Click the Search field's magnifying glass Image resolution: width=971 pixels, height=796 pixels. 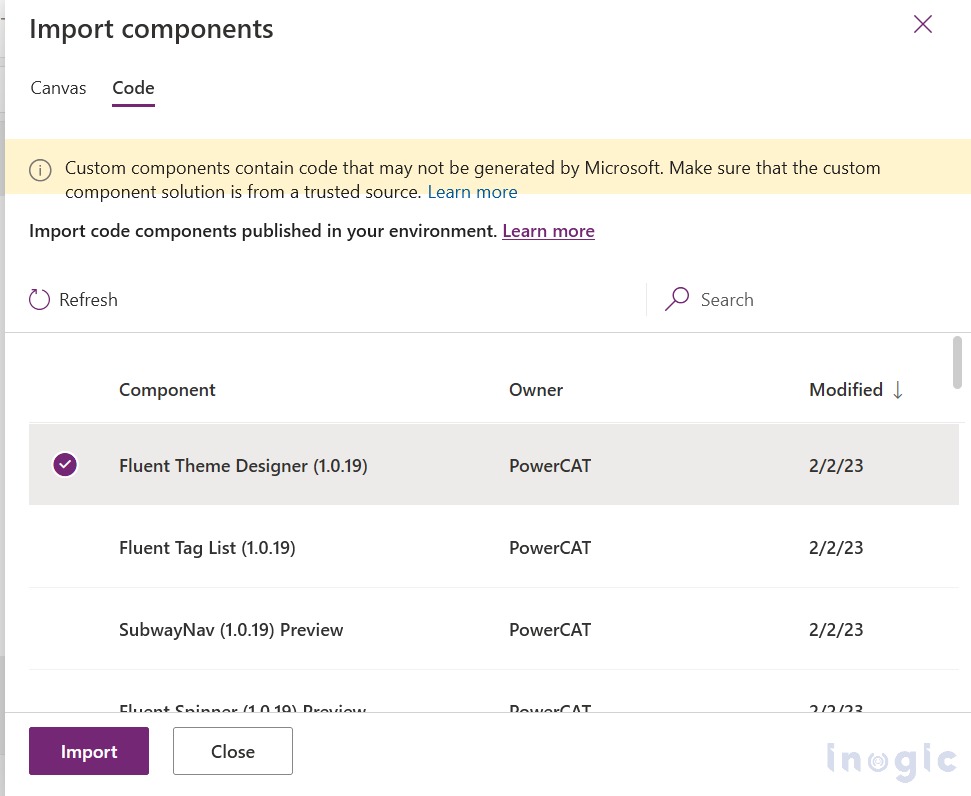677,299
